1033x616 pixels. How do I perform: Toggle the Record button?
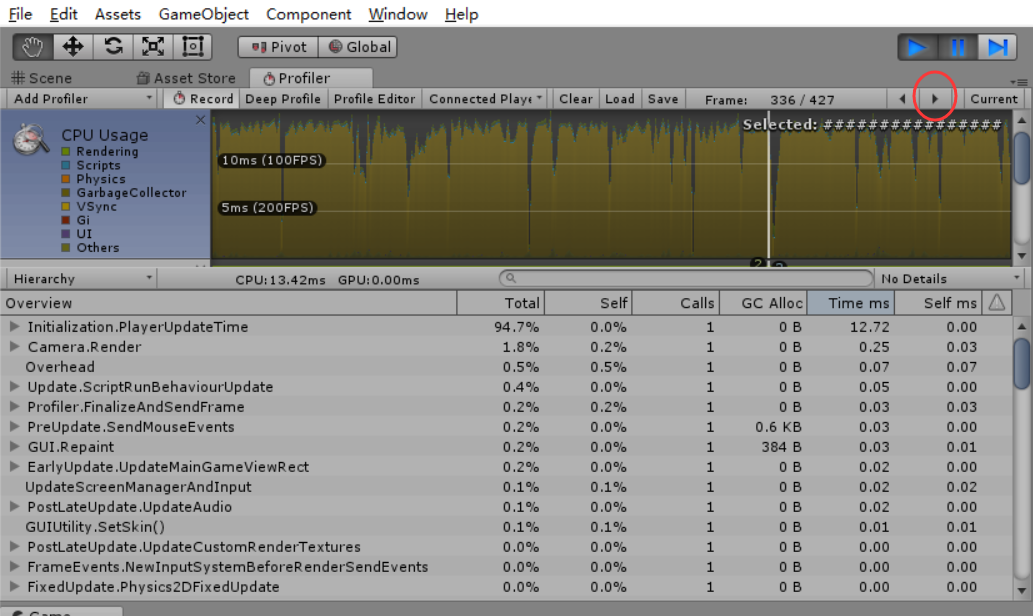click(203, 99)
